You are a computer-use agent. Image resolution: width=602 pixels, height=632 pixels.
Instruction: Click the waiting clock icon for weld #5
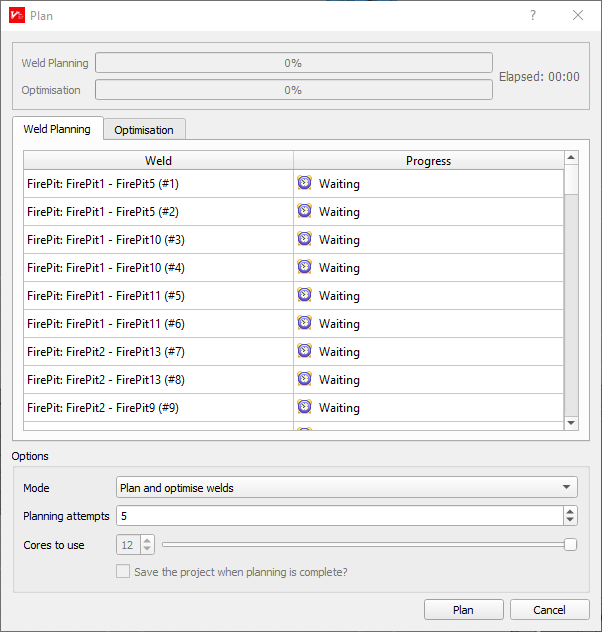(305, 295)
